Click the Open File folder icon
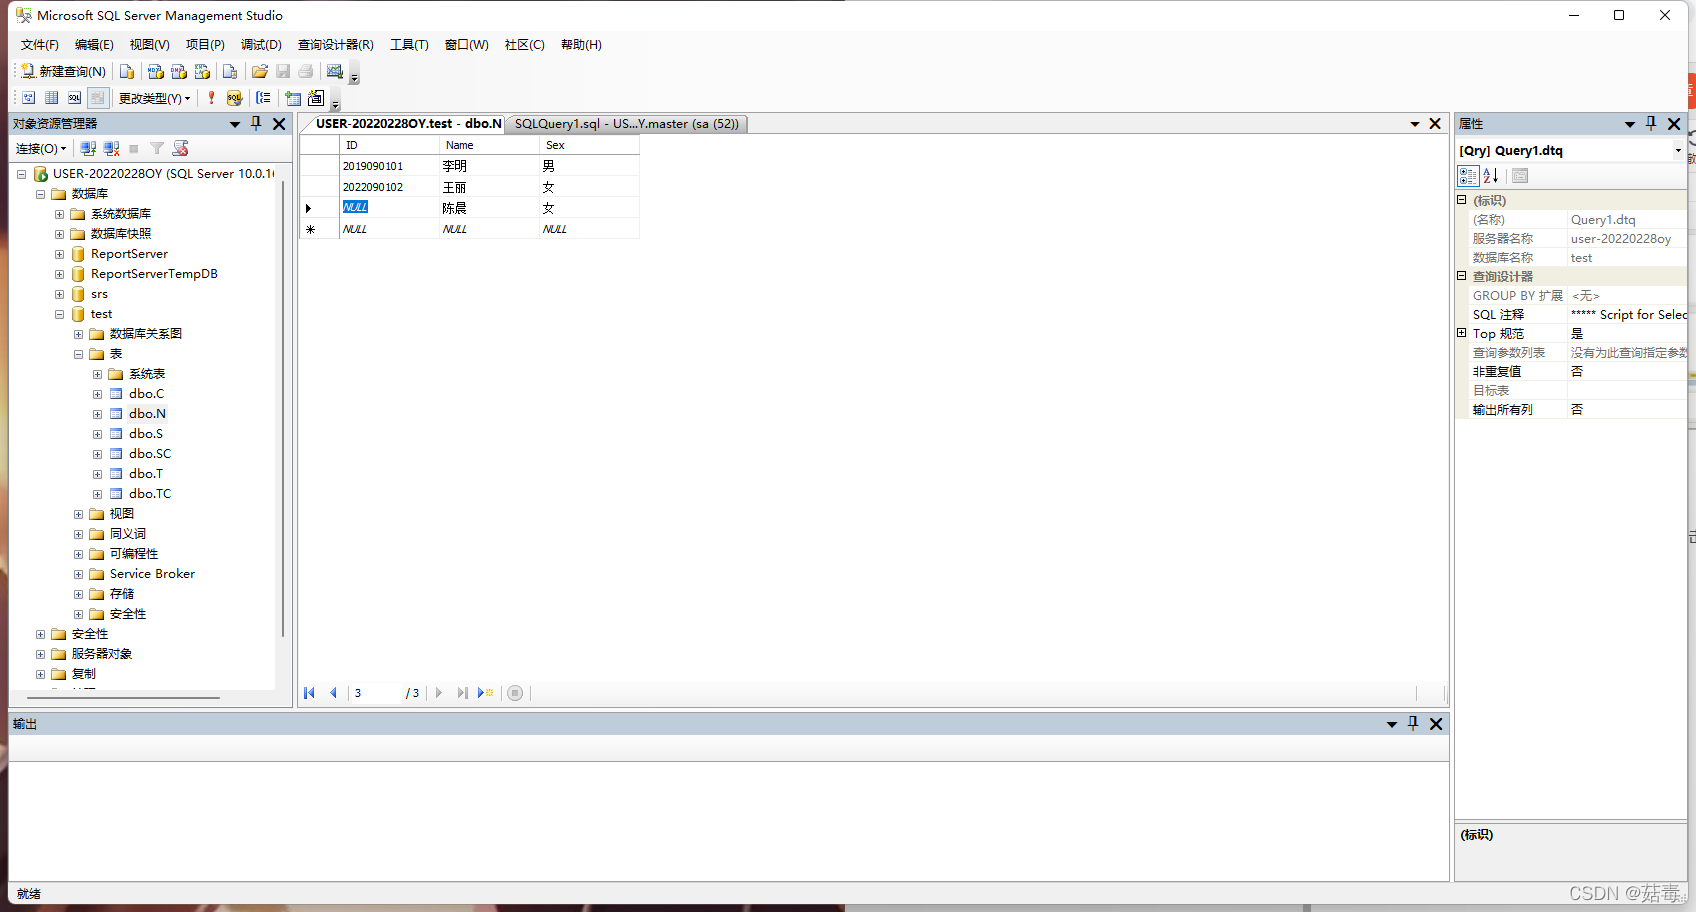Viewport: 1696px width, 912px height. [x=260, y=71]
